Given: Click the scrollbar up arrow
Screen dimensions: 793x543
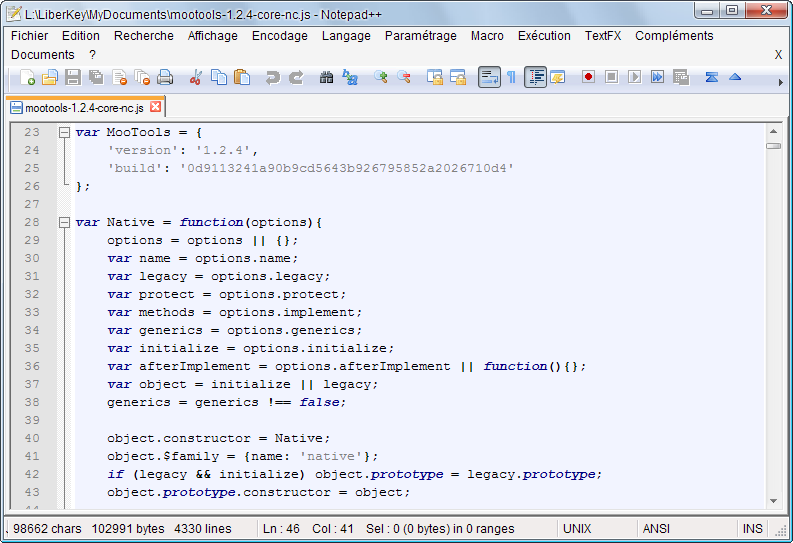Looking at the screenshot, I should pos(773,131).
